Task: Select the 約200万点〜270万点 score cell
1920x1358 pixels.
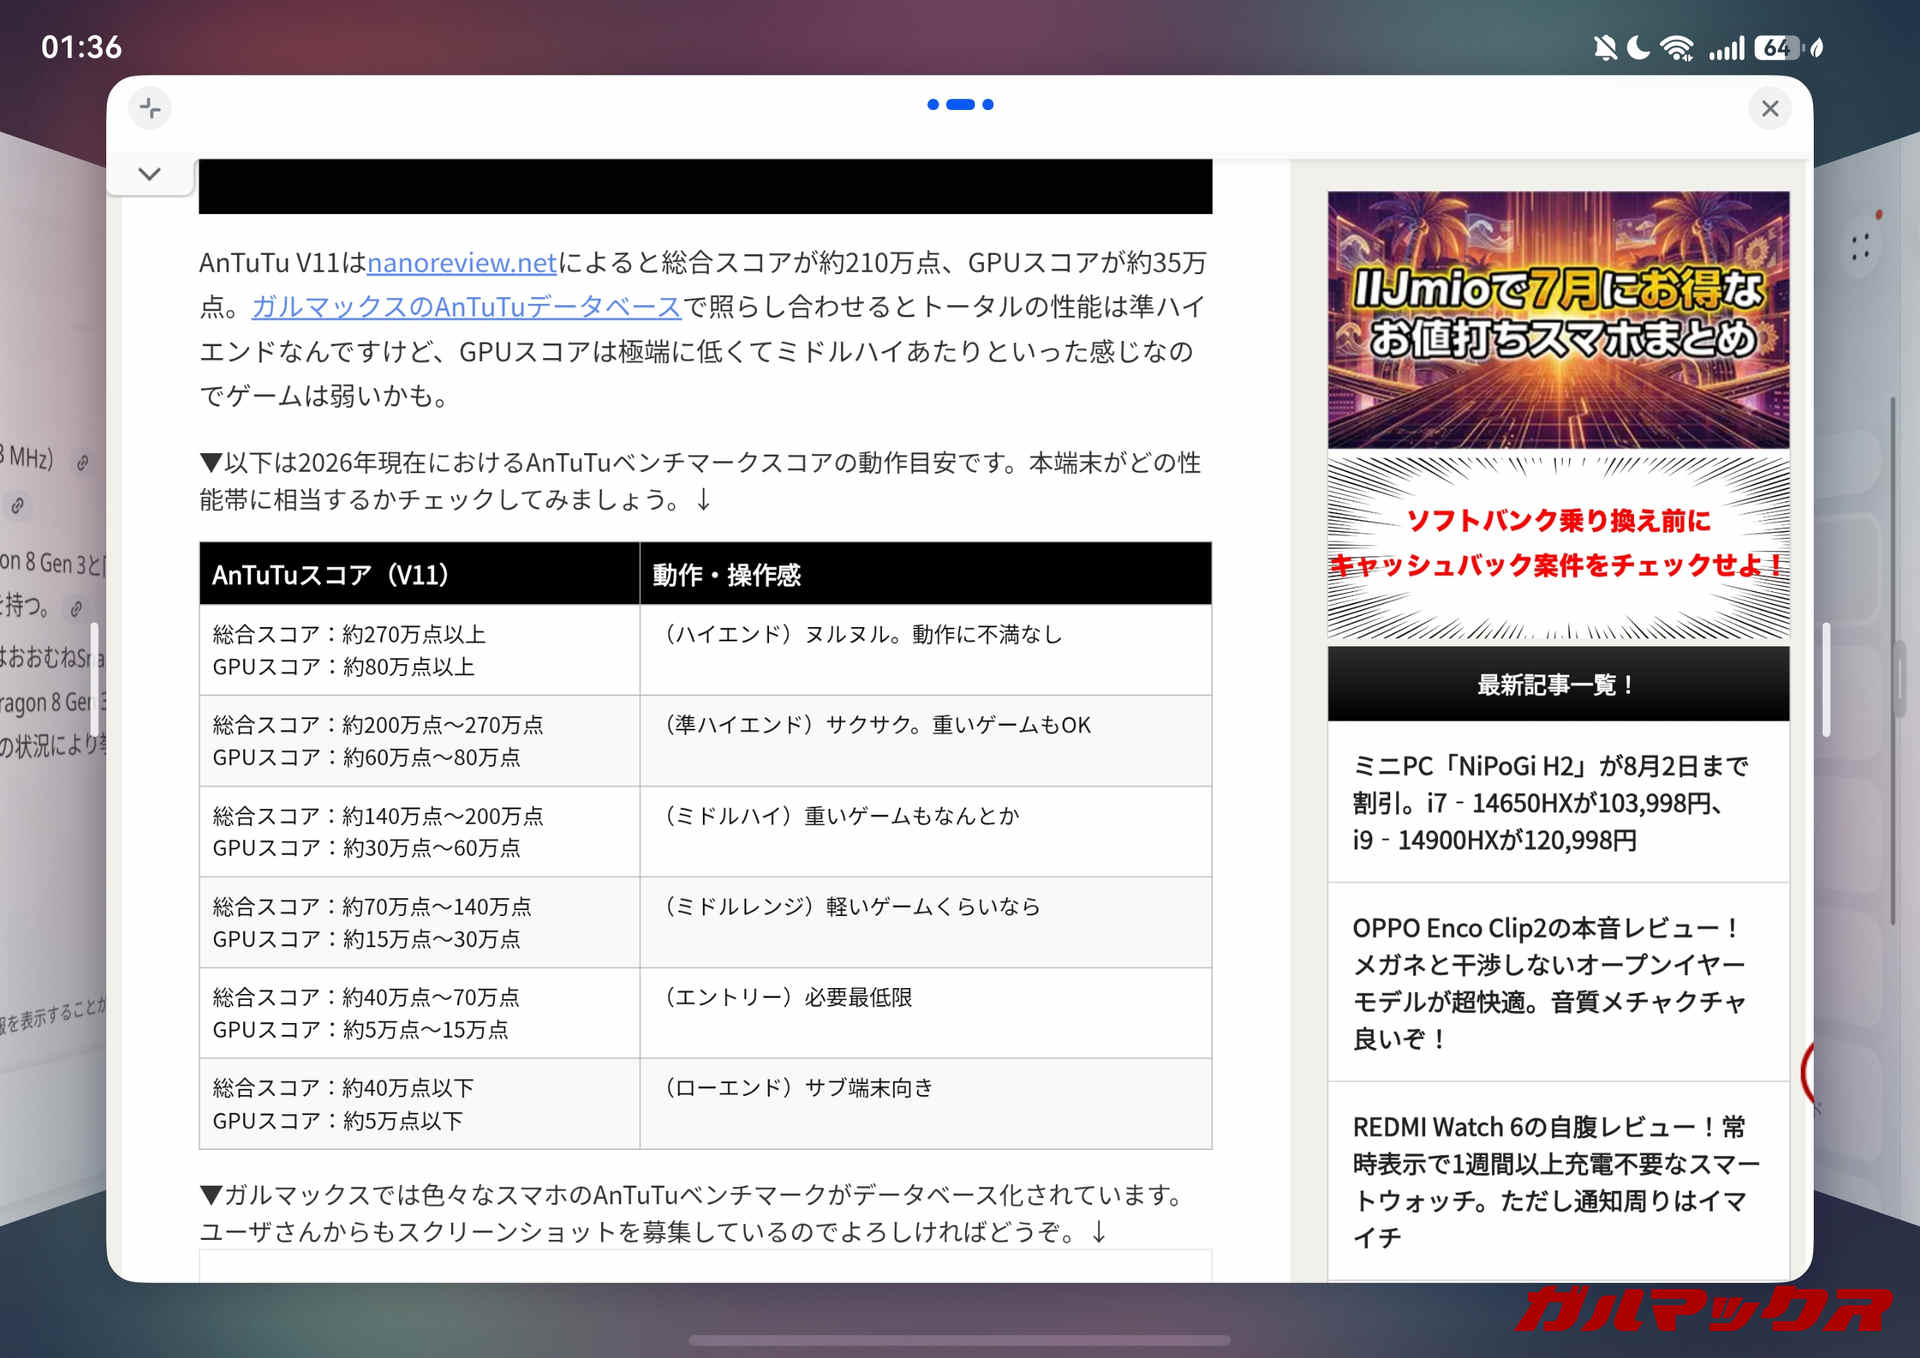Action: (x=419, y=741)
